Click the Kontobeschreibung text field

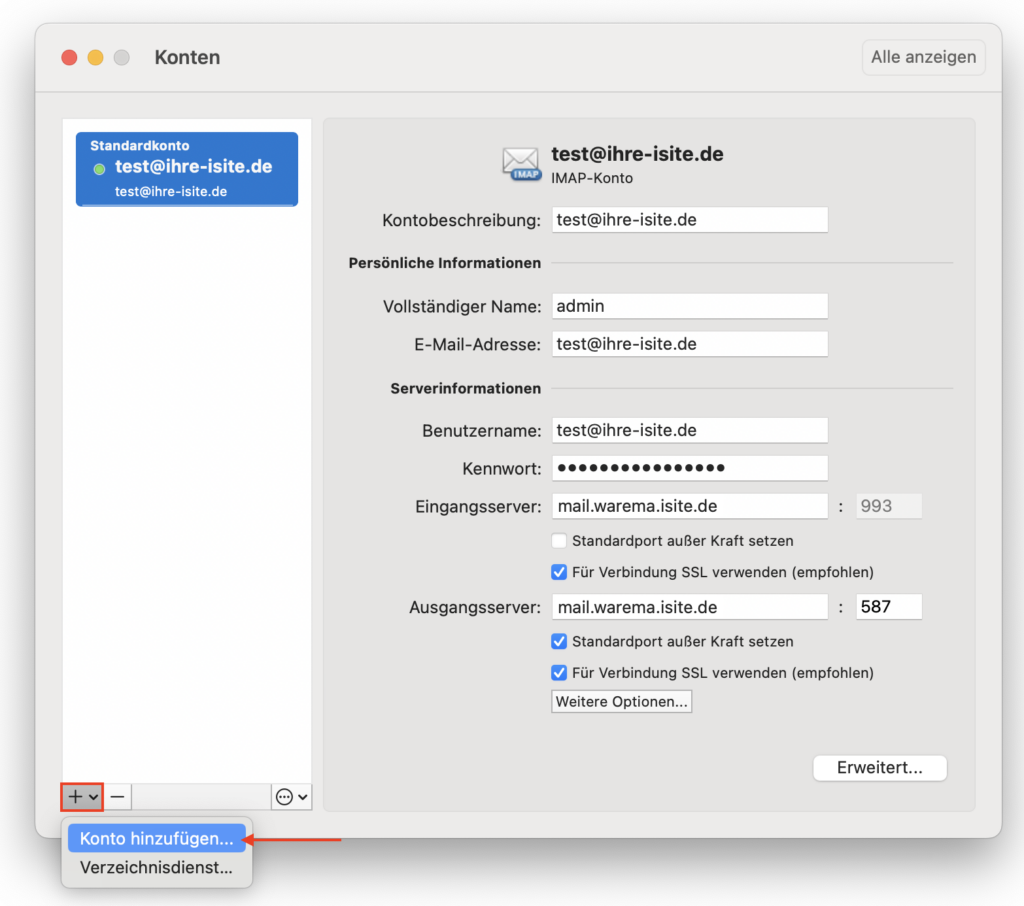click(689, 220)
